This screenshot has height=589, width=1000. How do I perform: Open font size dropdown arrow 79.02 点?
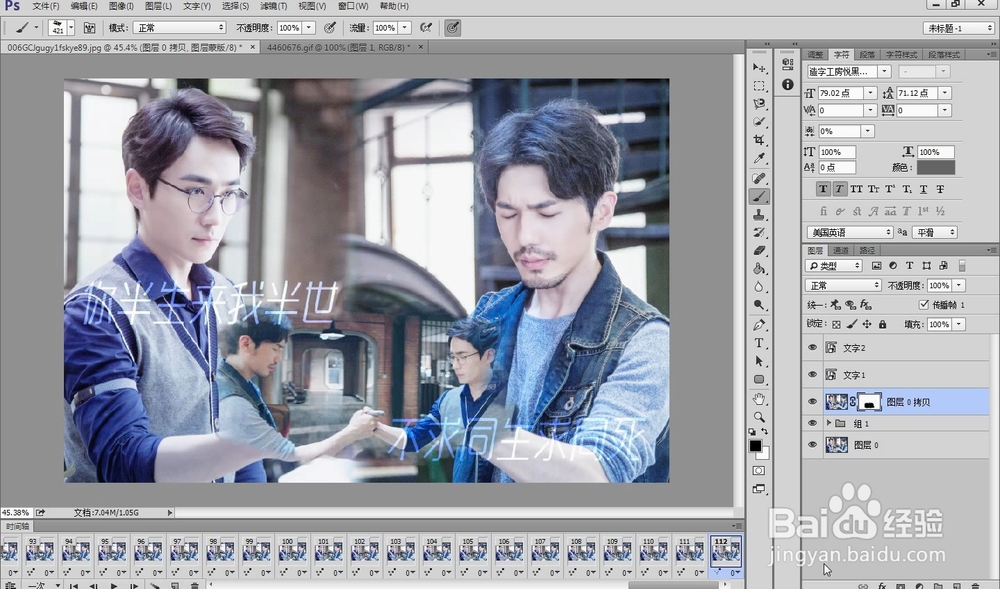click(870, 93)
